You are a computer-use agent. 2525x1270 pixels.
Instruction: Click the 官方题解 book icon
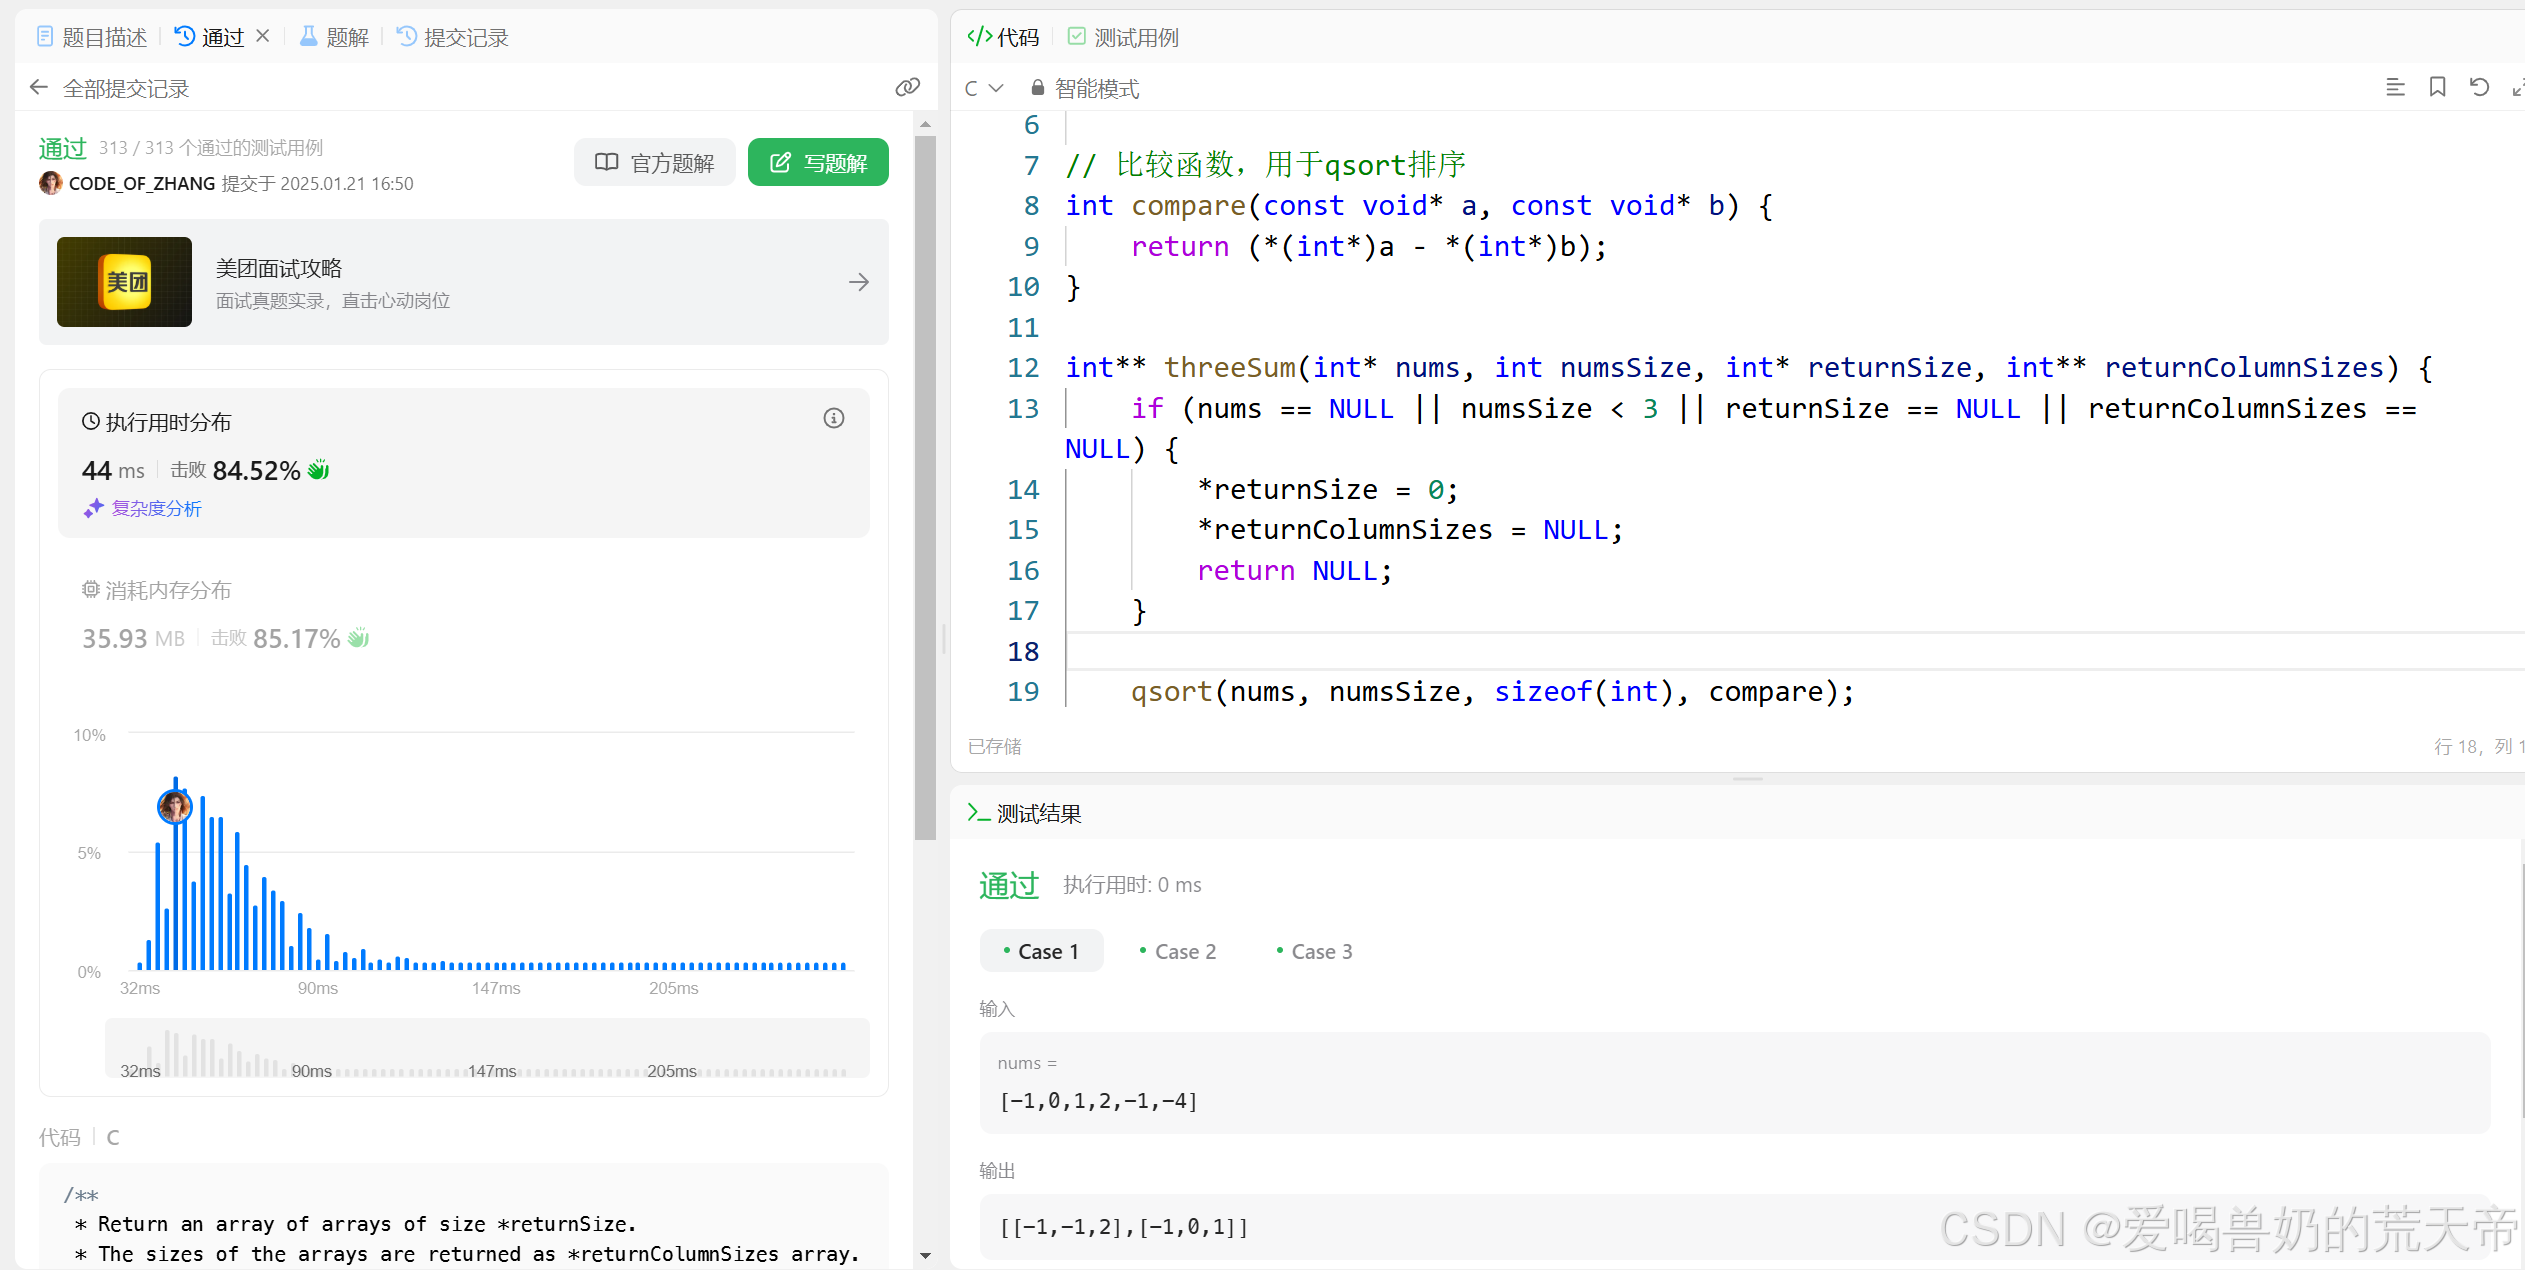606,162
